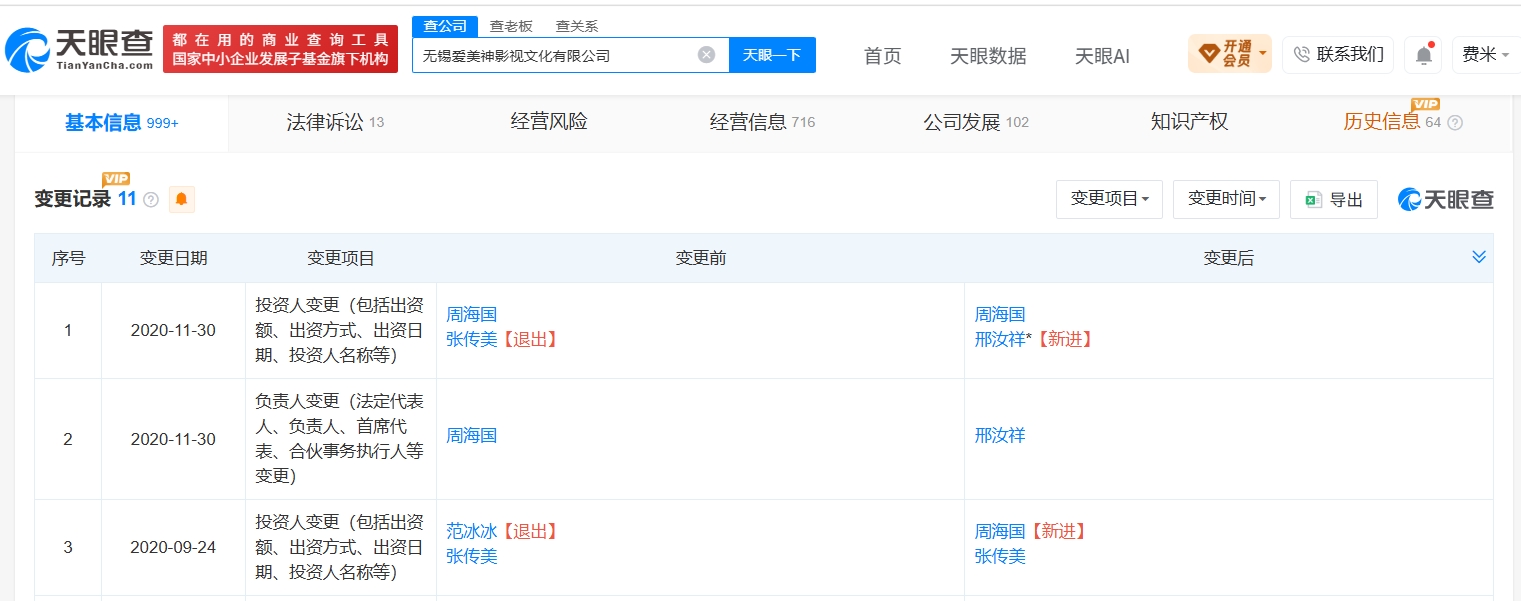Open 周海国 link in row 1 变更前

click(x=471, y=314)
